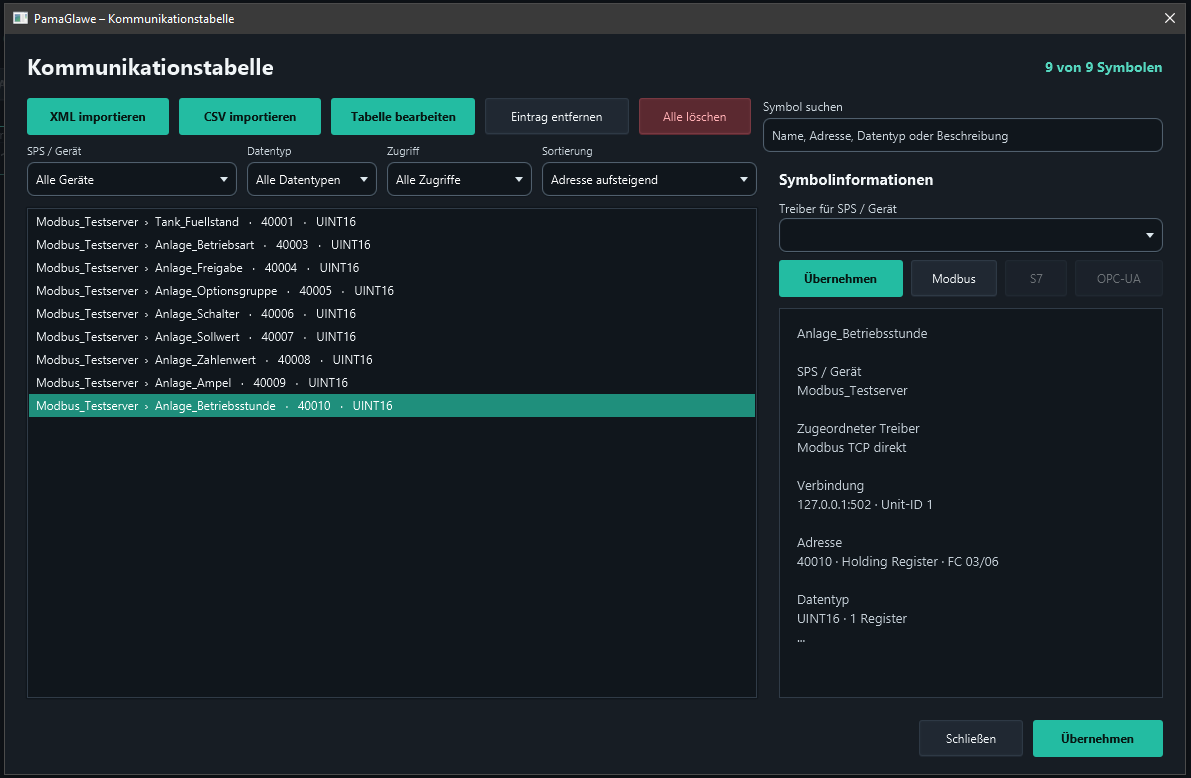Open Tabelle bearbeiten to edit the table
Viewport: 1191px width, 778px height.
click(x=403, y=116)
